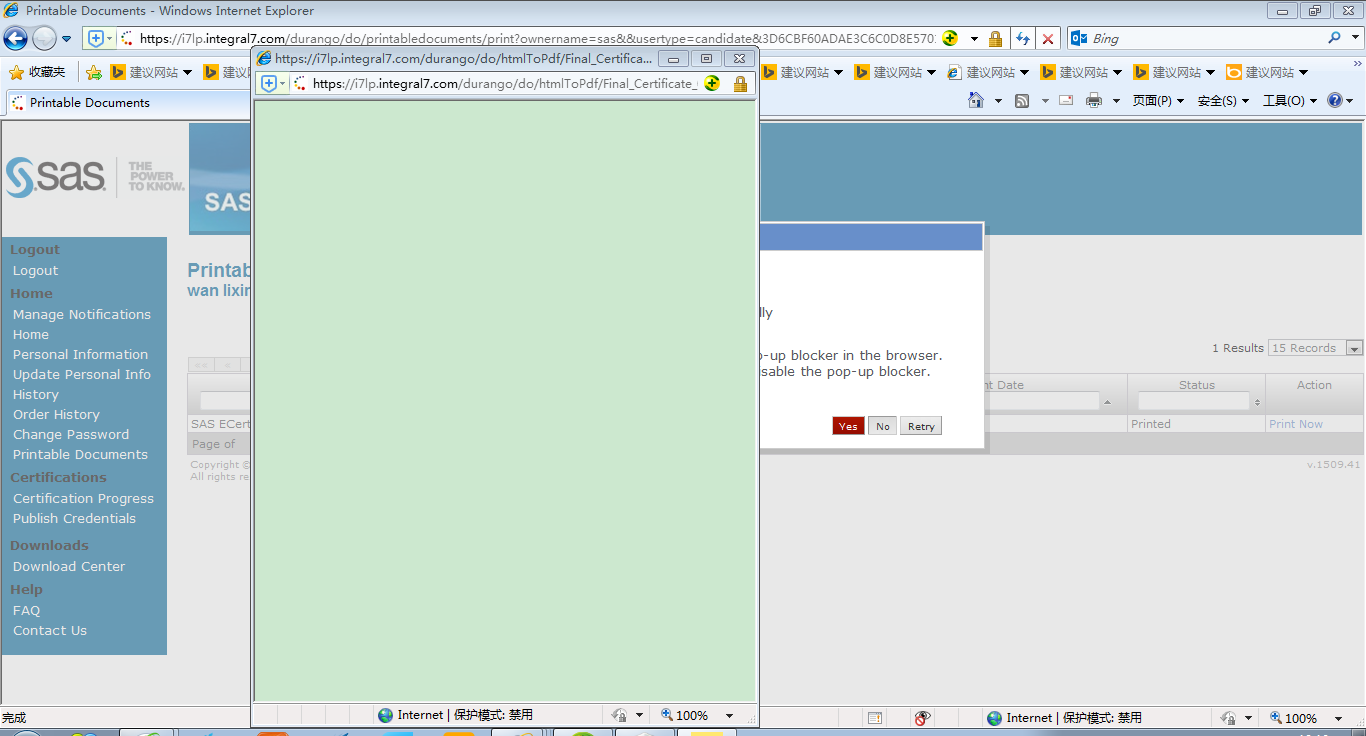The image size is (1366, 736).
Task: Click the Read Mail envelope icon
Action: tap(1066, 100)
